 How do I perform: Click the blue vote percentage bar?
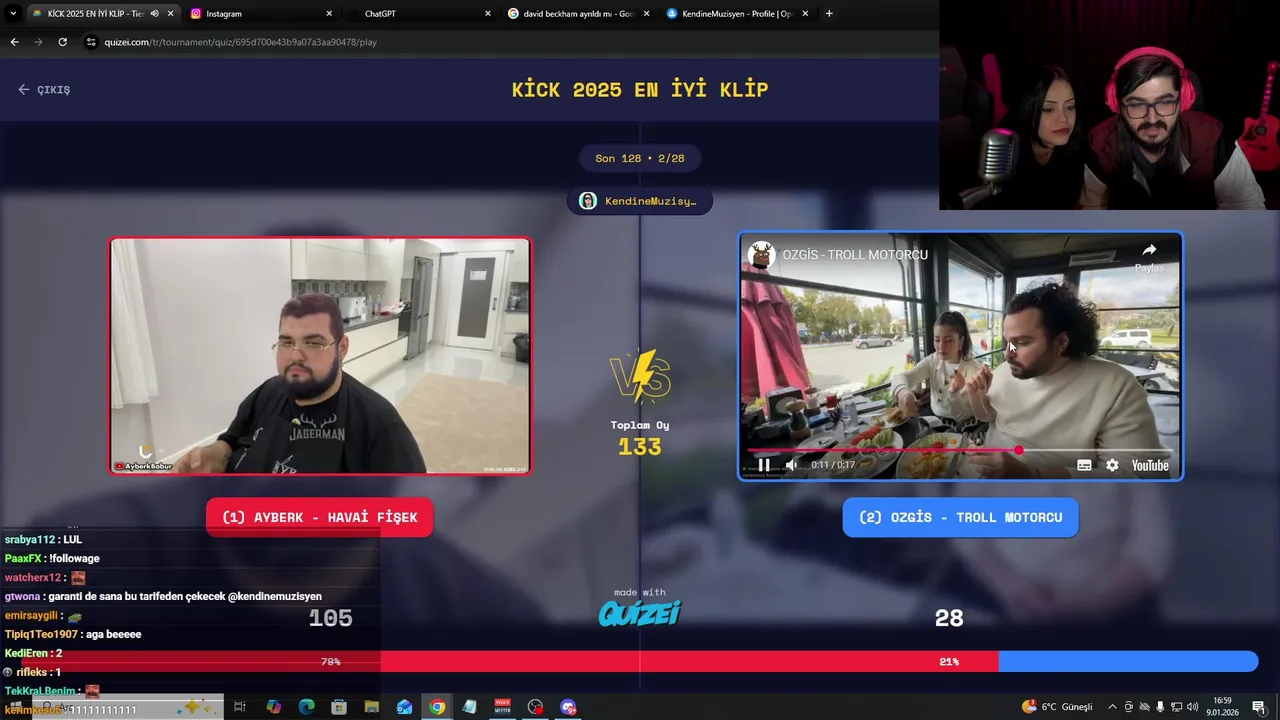pyautogui.click(x=1128, y=661)
